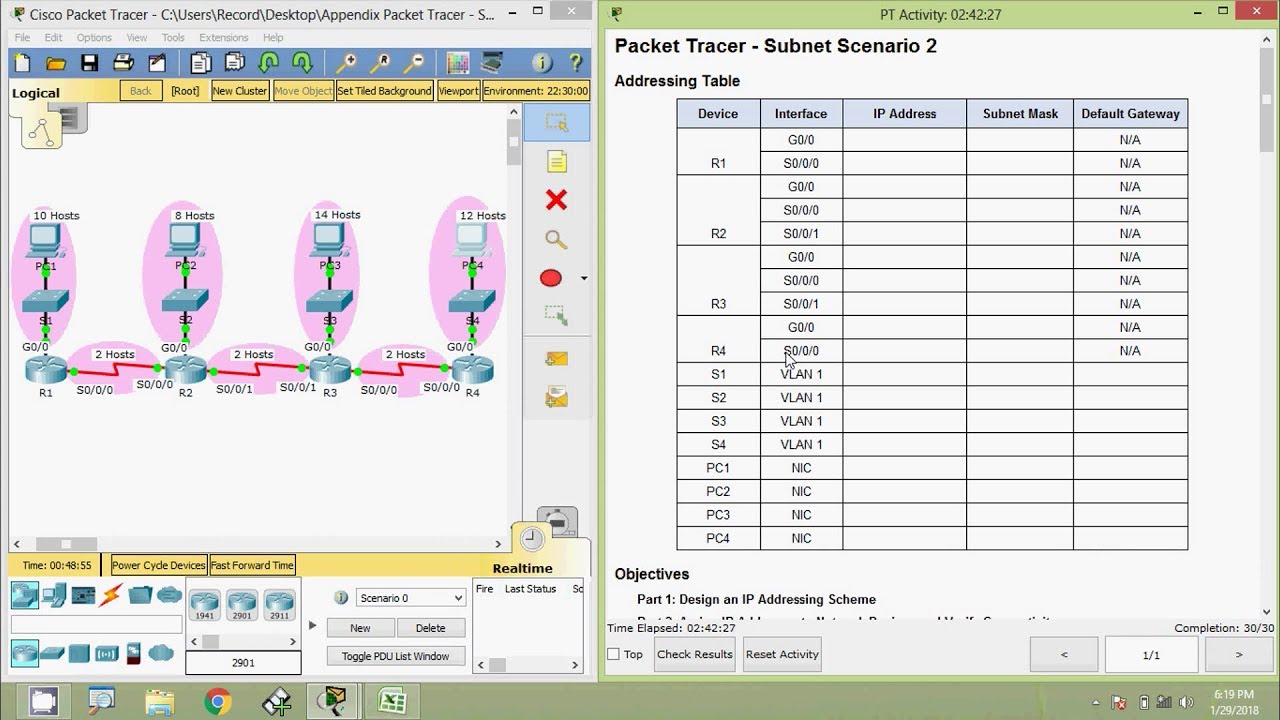The width and height of the screenshot is (1280, 720).
Task: Undo with the left green arrow
Action: click(x=268, y=63)
